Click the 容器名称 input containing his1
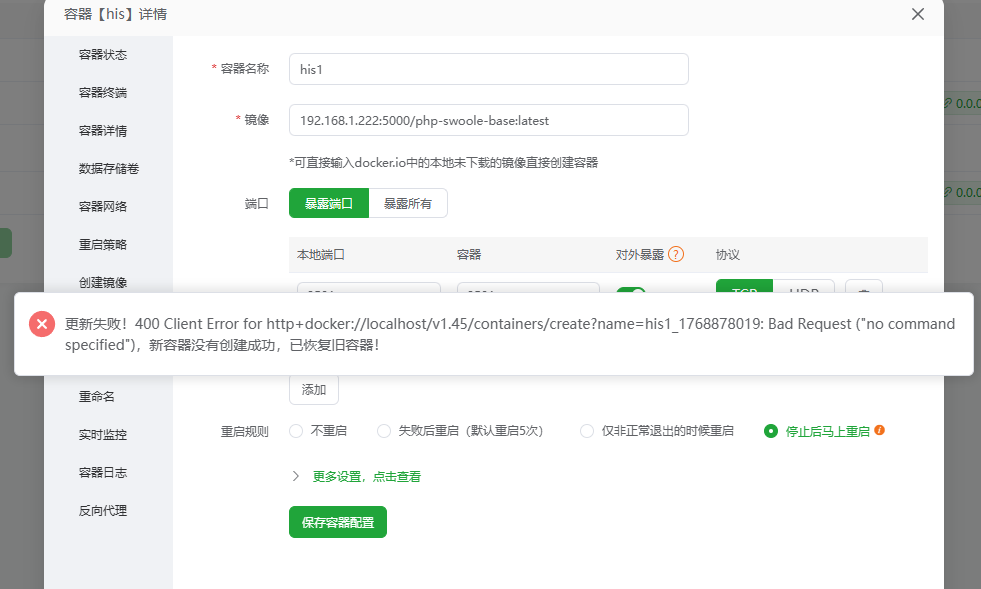 pyautogui.click(x=487, y=68)
